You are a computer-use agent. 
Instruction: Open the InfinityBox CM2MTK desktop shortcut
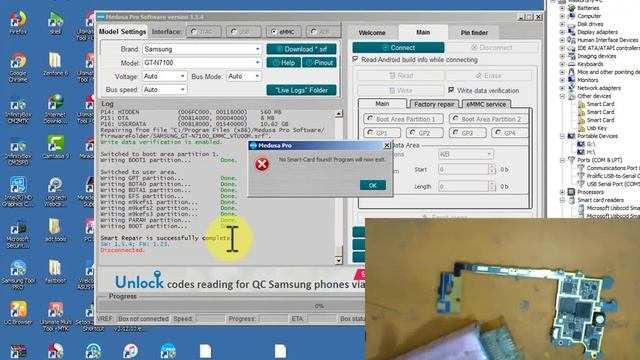click(18, 110)
